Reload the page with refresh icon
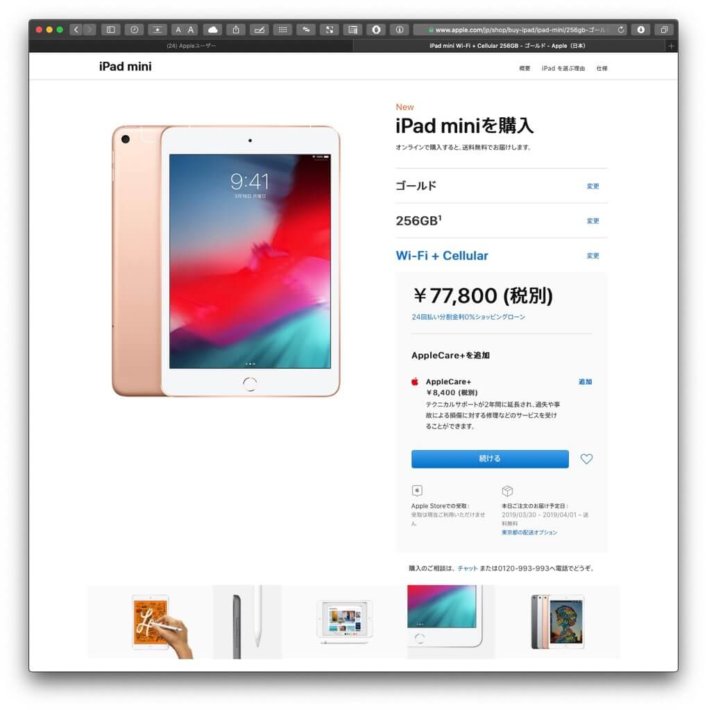 pos(620,30)
